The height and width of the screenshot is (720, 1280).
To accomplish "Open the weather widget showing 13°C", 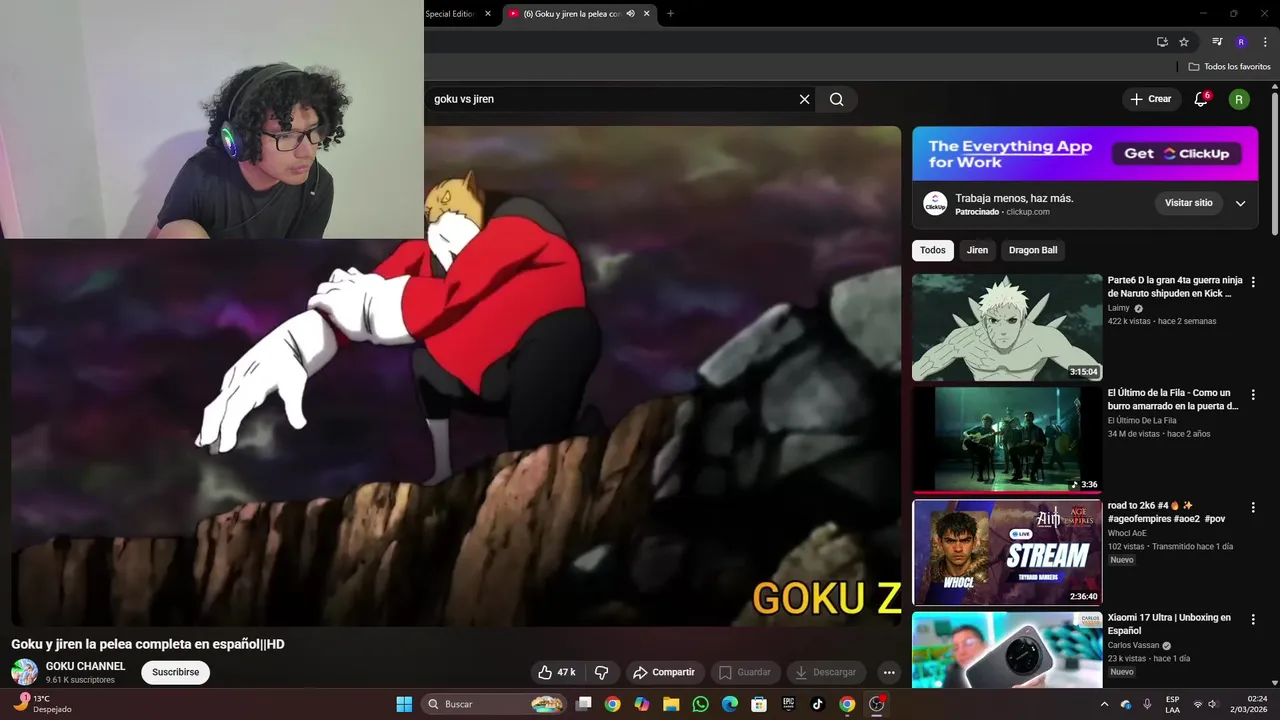I will (x=42, y=704).
